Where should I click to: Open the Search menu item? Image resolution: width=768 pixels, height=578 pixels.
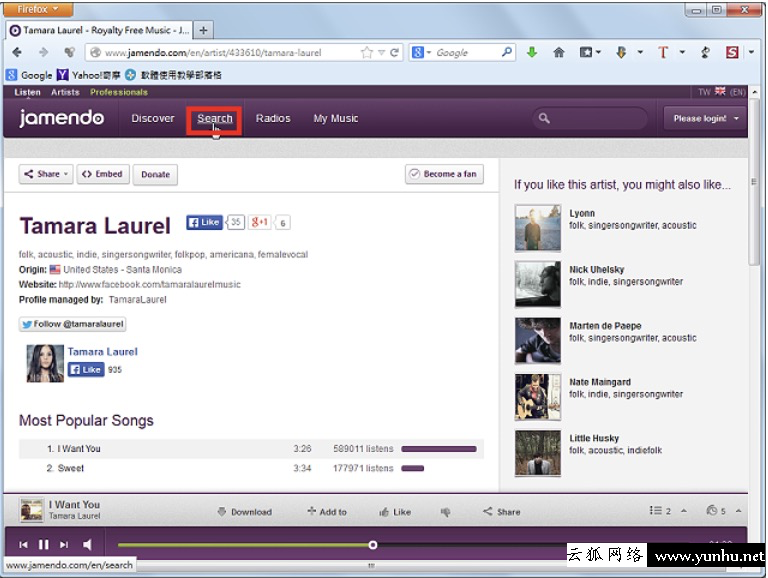[215, 119]
